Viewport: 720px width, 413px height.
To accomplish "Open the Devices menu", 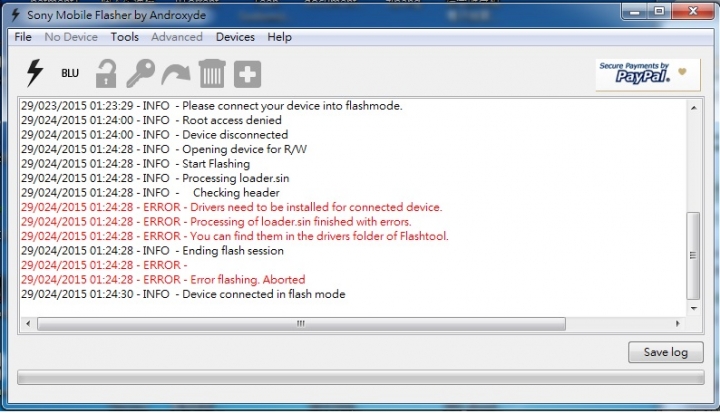I will tap(235, 37).
